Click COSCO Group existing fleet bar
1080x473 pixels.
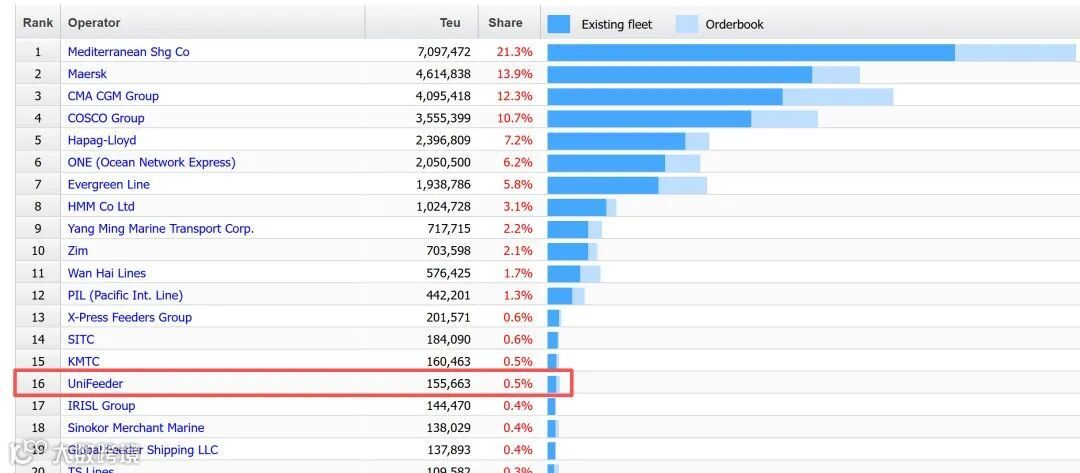pyautogui.click(x=650, y=118)
